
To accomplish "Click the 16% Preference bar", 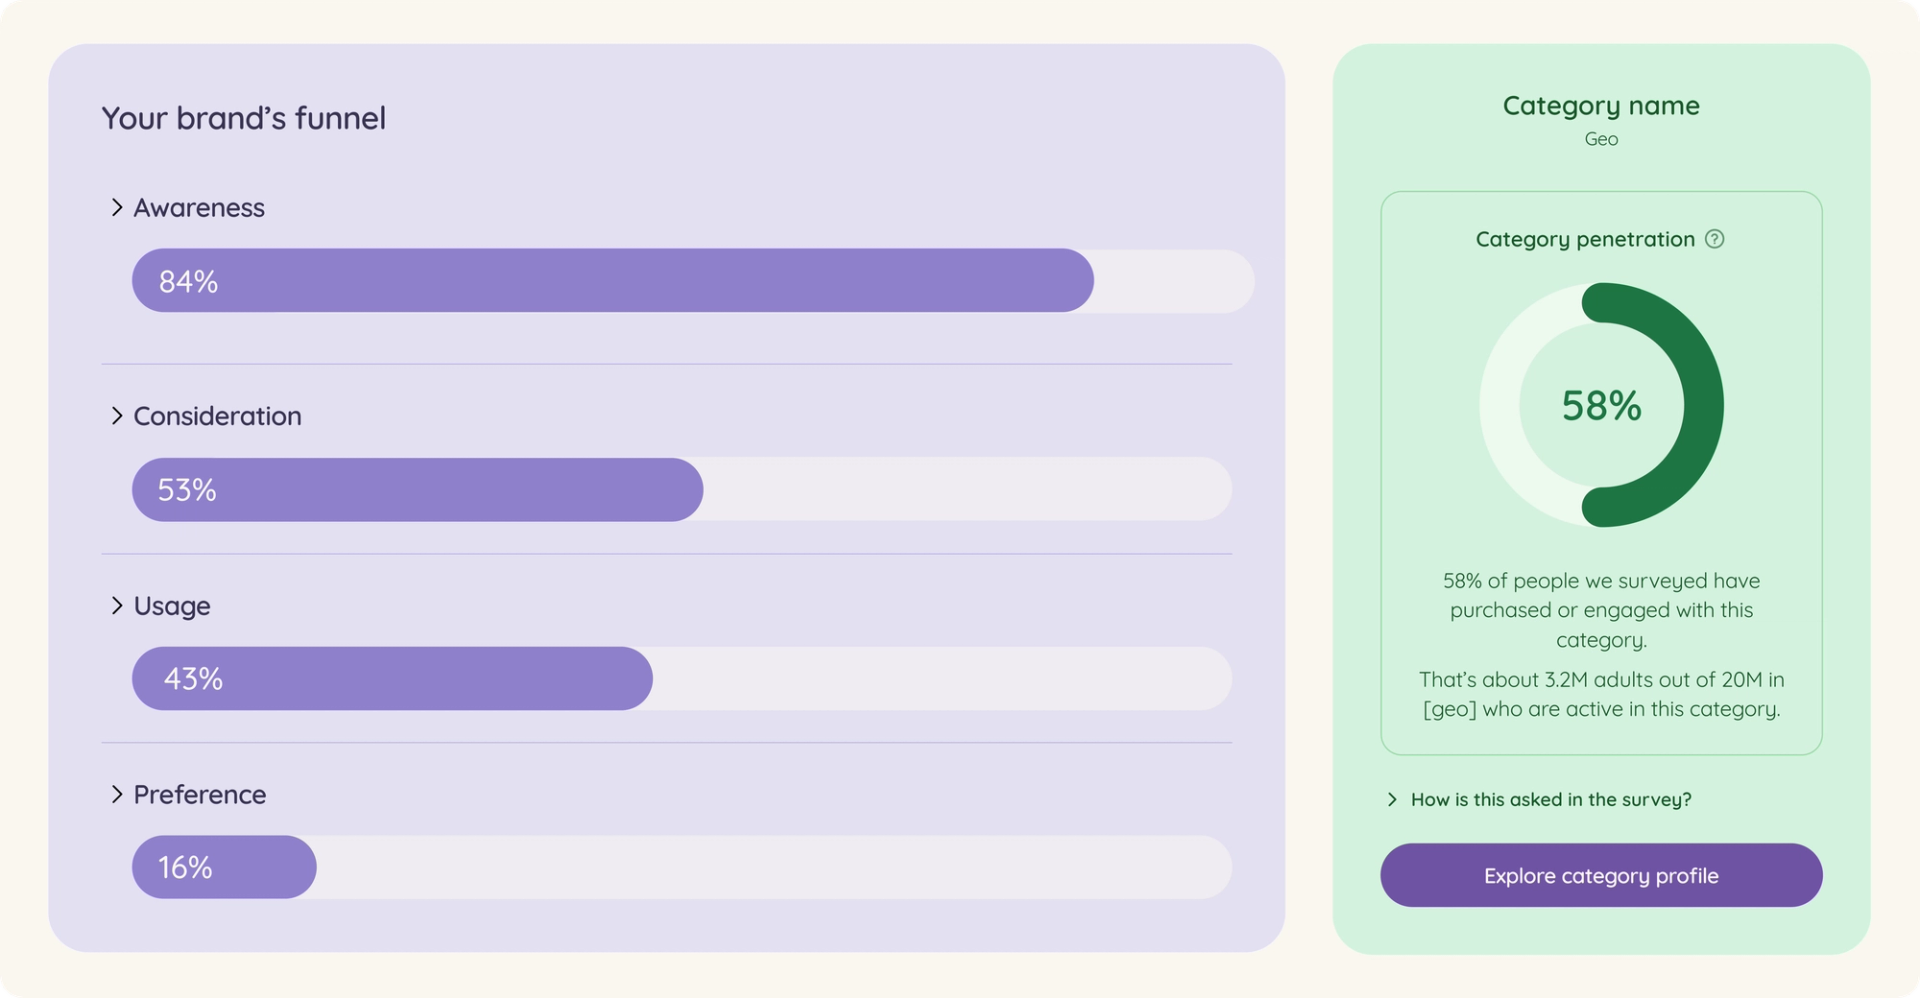I will (x=682, y=867).
